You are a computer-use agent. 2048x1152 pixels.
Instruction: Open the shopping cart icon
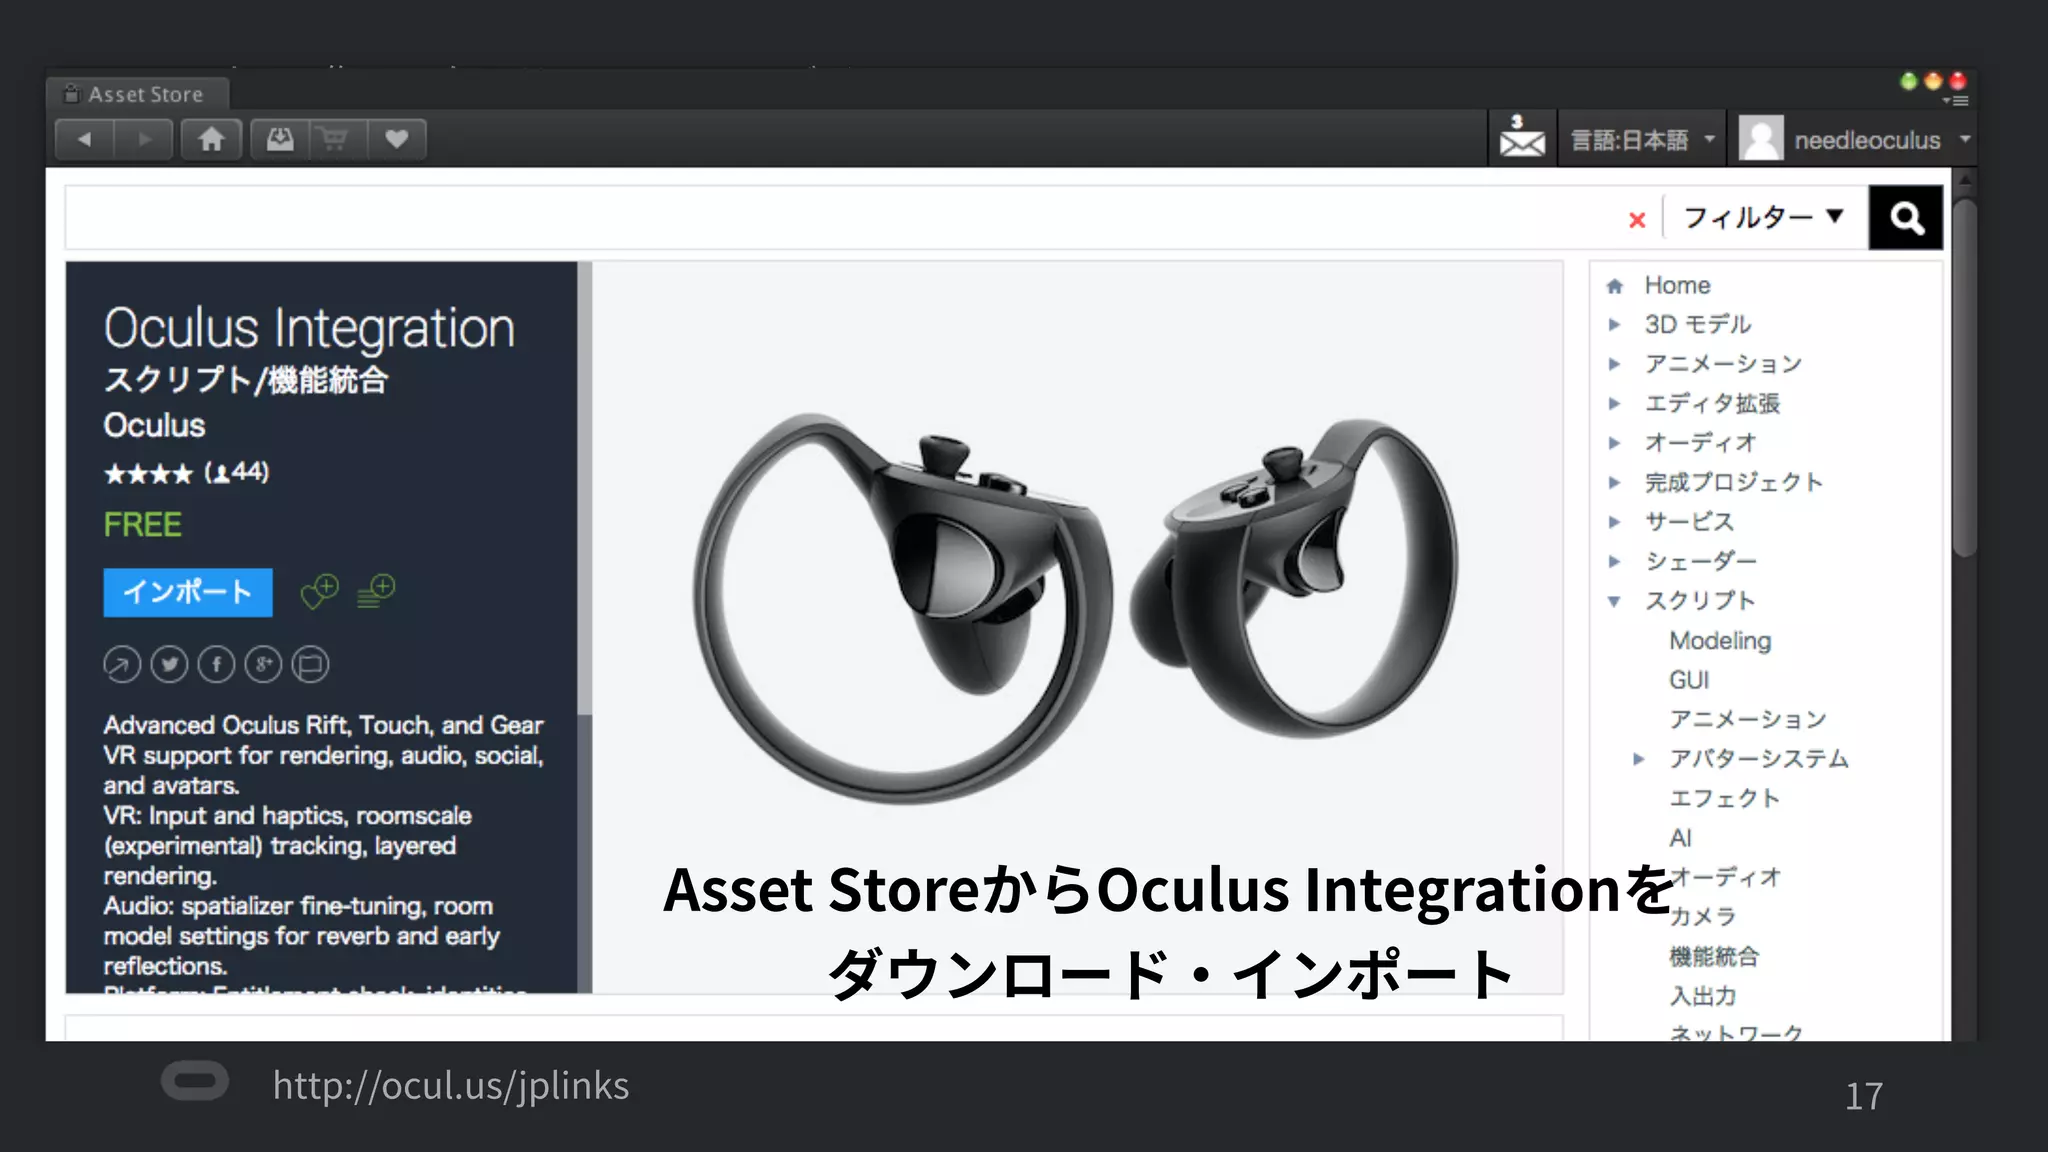click(334, 139)
